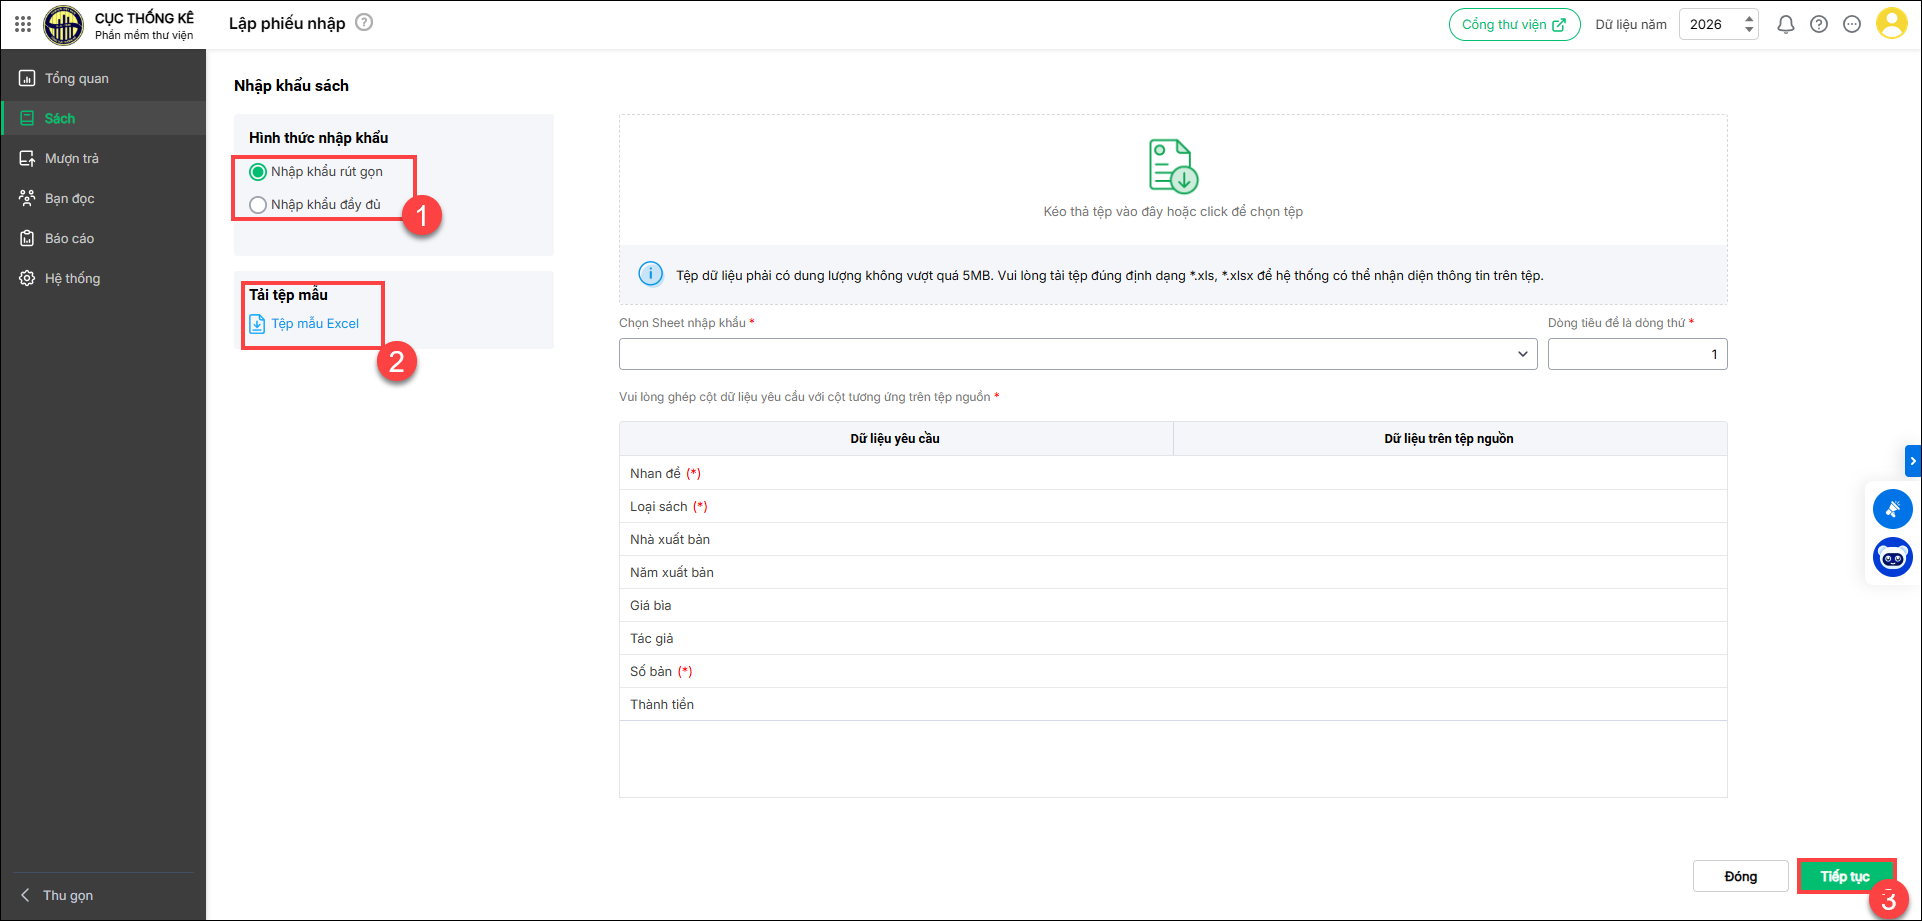Click the notification bell icon

click(1785, 24)
